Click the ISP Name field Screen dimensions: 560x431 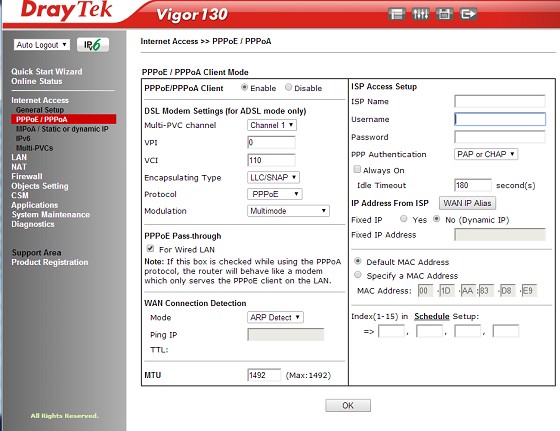pyautogui.click(x=500, y=101)
